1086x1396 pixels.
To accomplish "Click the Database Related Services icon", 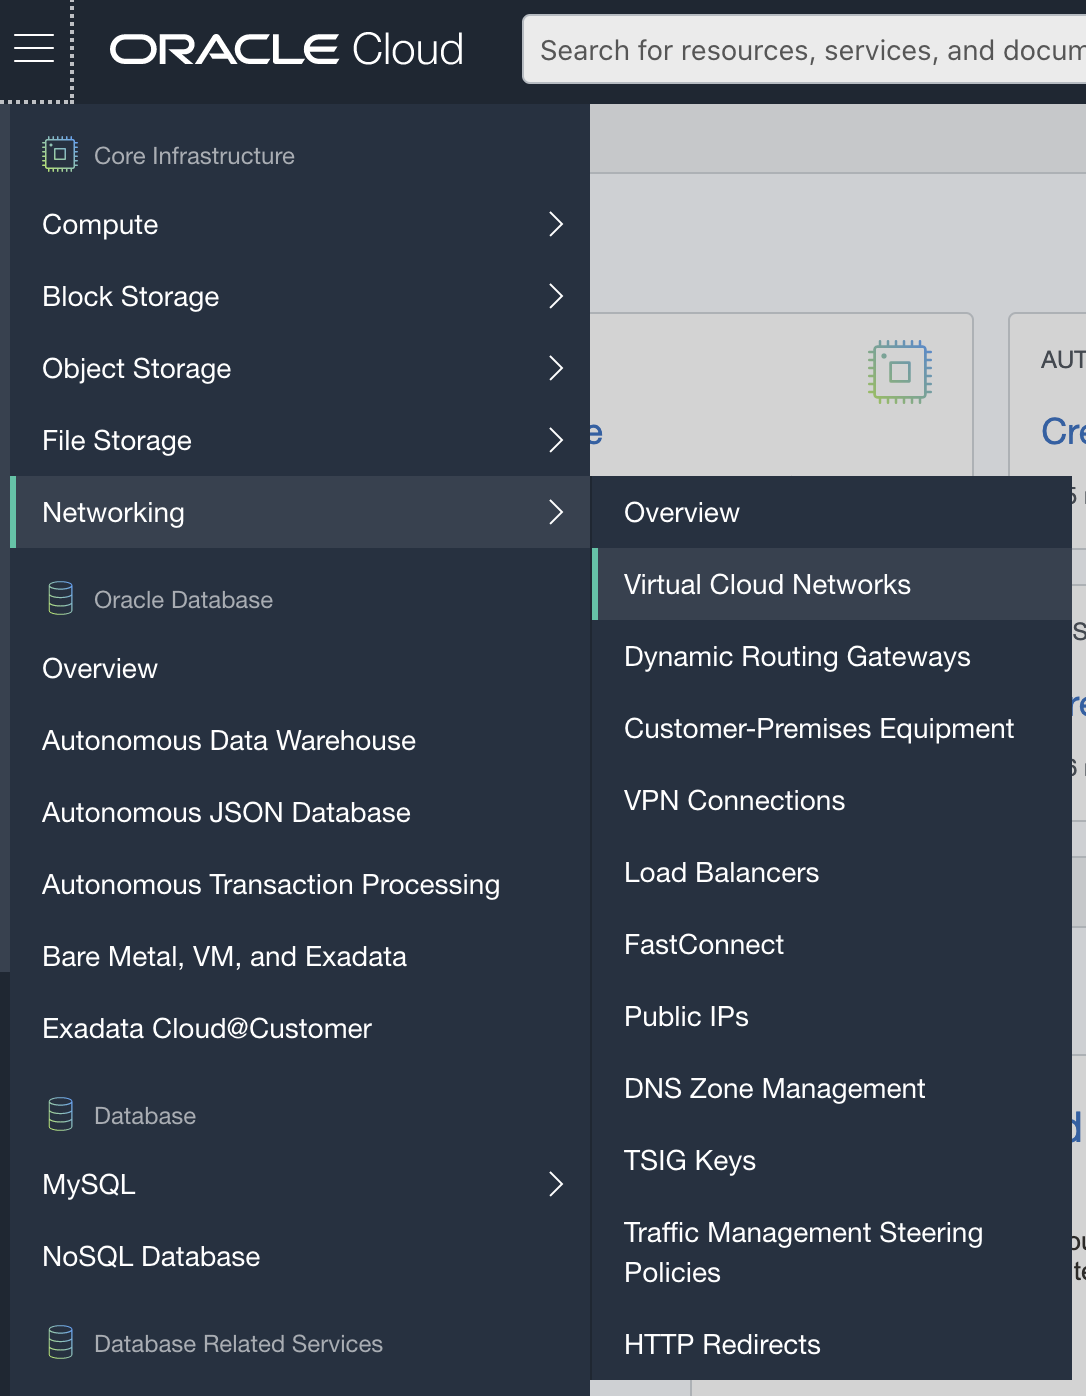I will coord(60,1343).
